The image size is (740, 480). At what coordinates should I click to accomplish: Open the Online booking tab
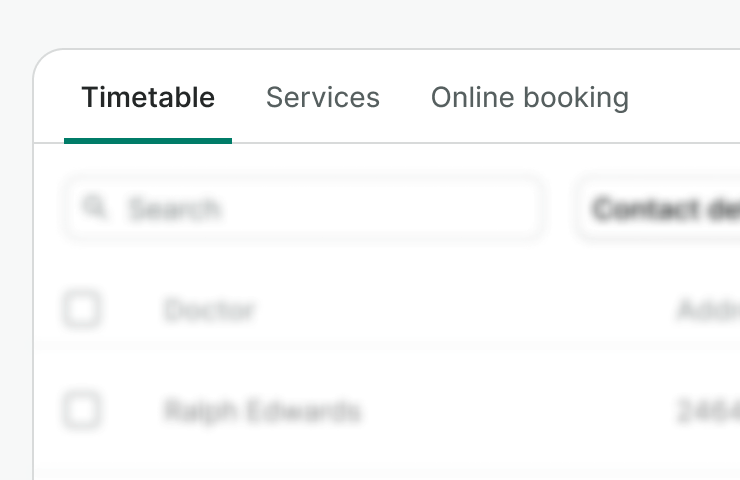pos(529,98)
